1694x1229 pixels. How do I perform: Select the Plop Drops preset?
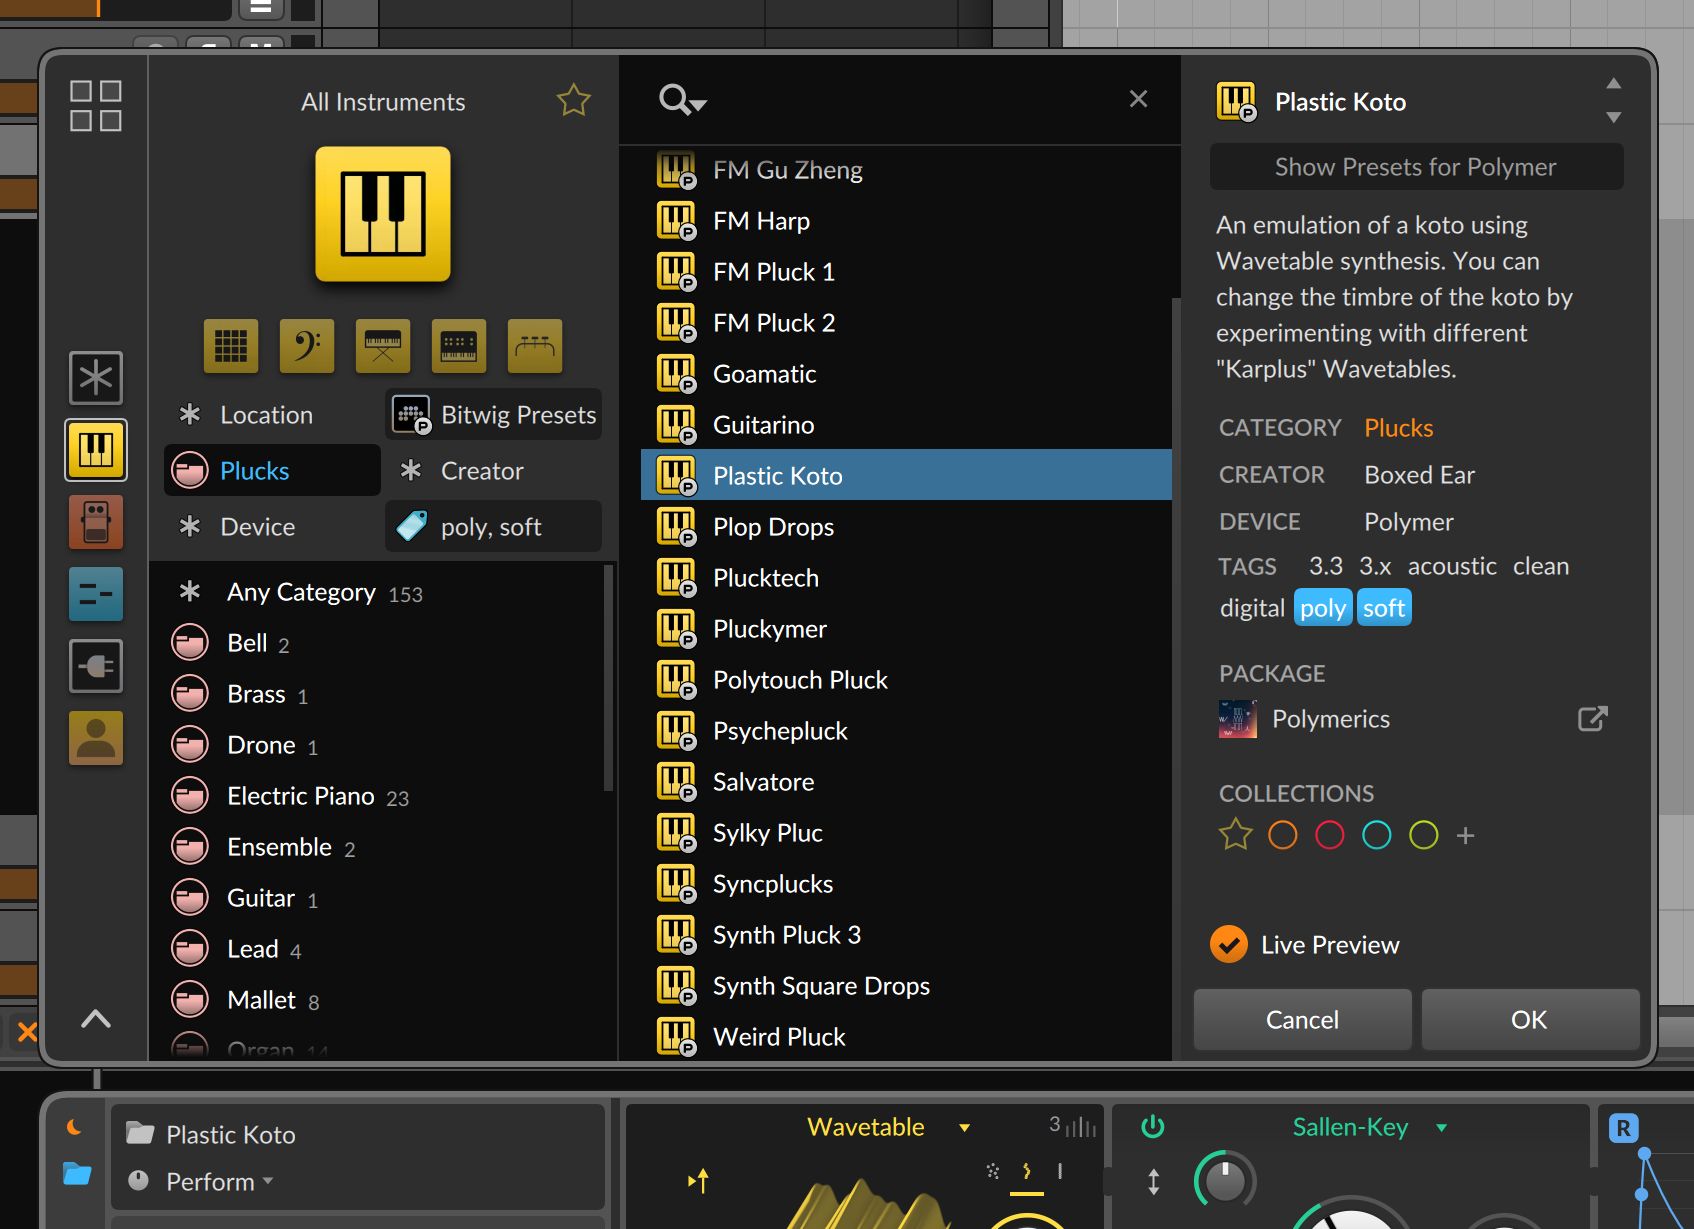click(772, 526)
